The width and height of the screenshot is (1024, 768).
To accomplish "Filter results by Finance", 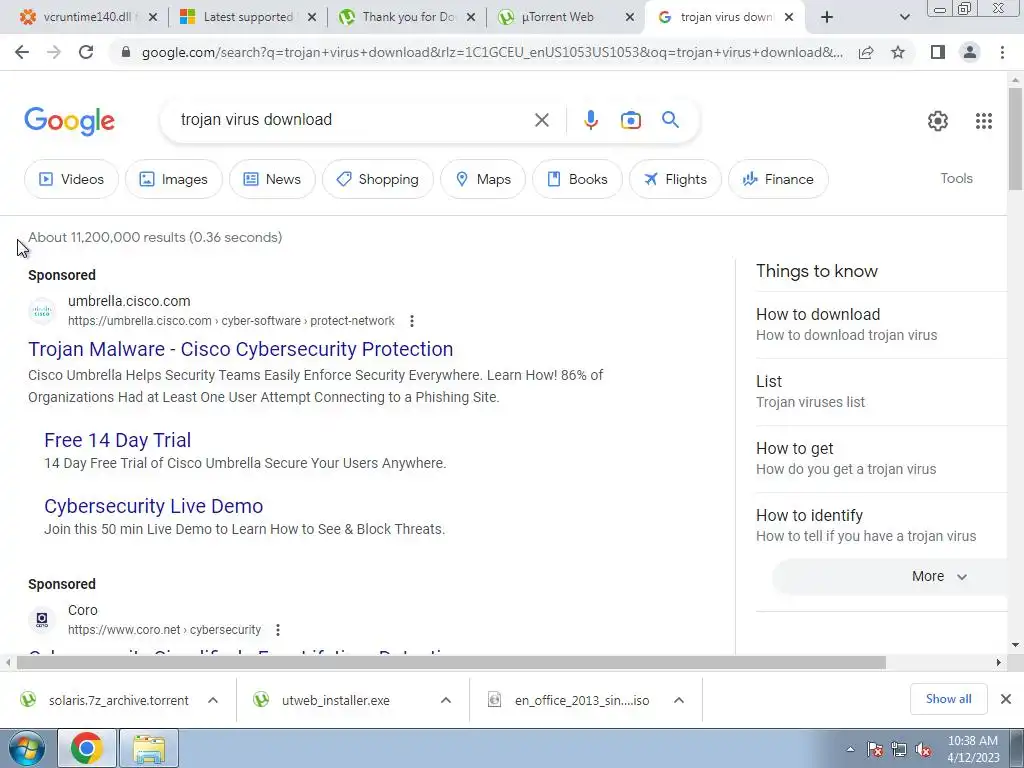I will pyautogui.click(x=778, y=179).
